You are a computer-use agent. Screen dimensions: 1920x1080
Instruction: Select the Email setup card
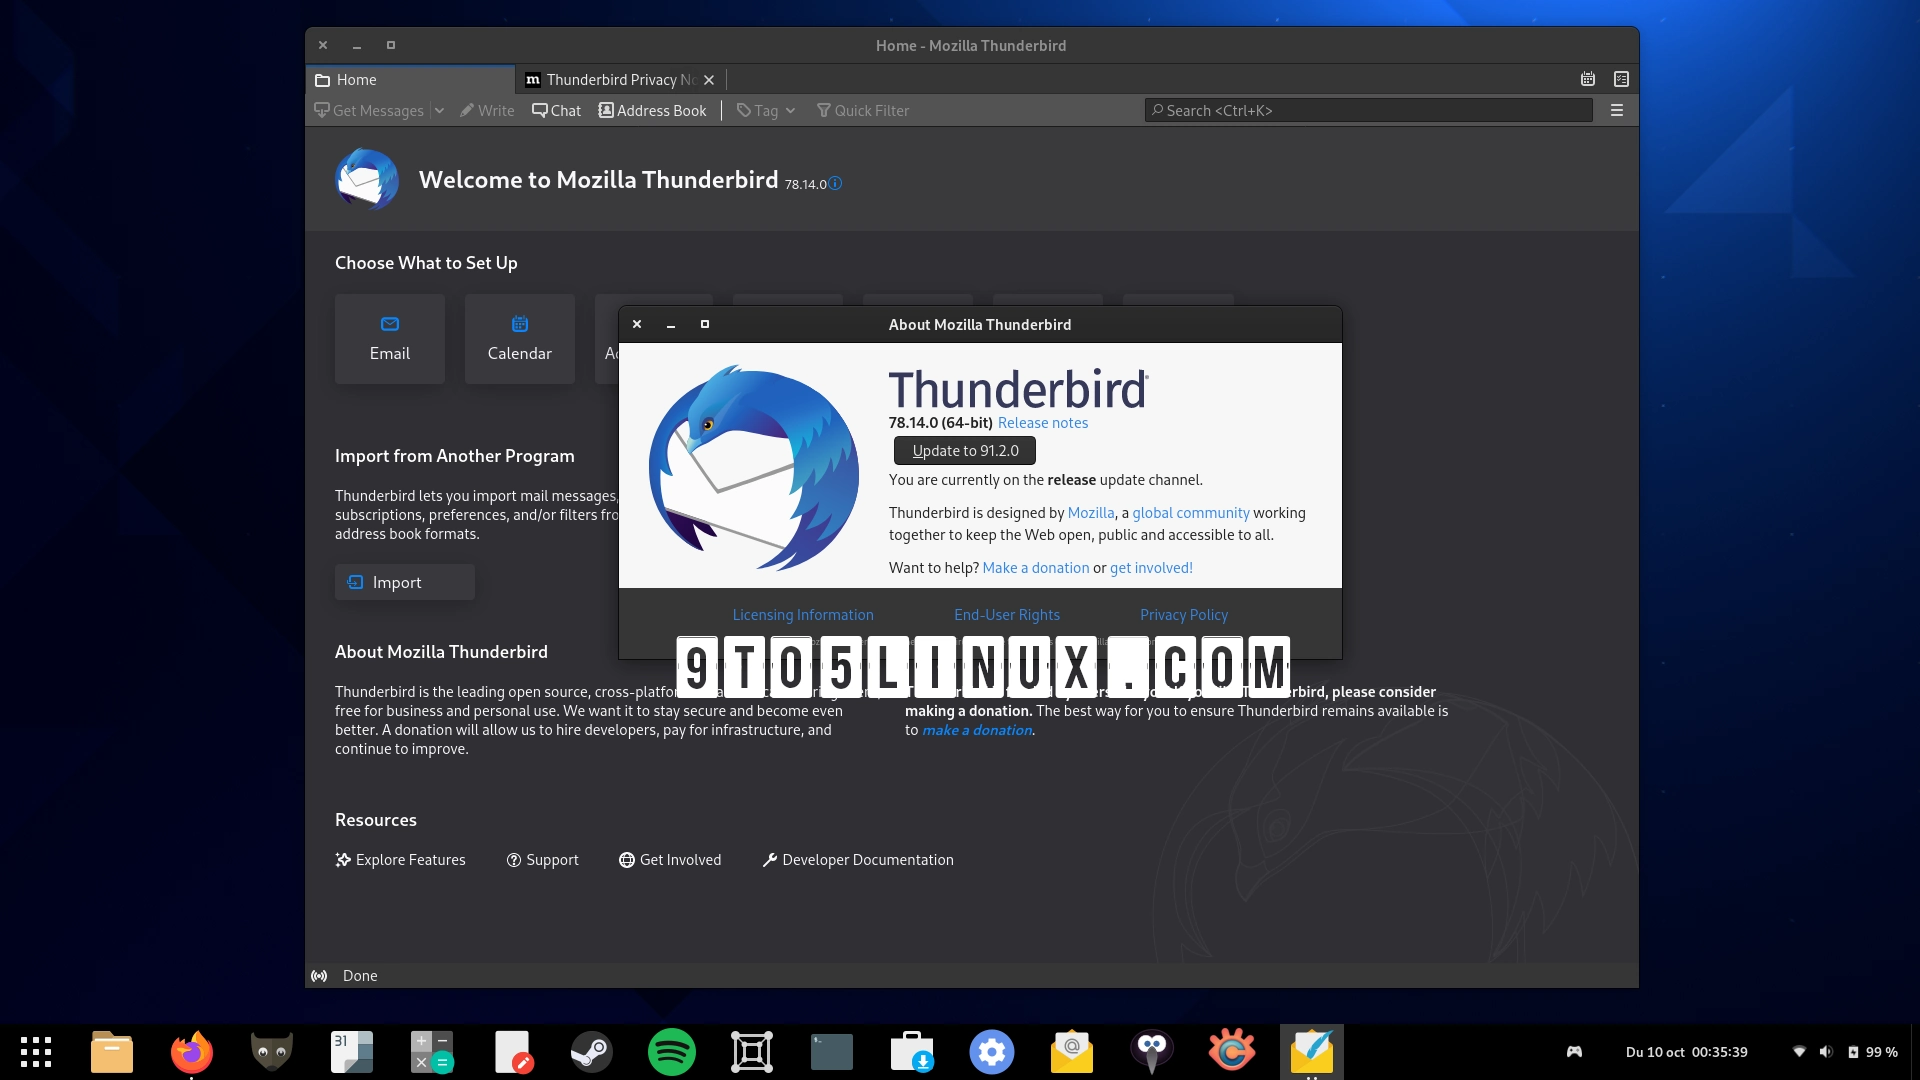click(x=389, y=338)
